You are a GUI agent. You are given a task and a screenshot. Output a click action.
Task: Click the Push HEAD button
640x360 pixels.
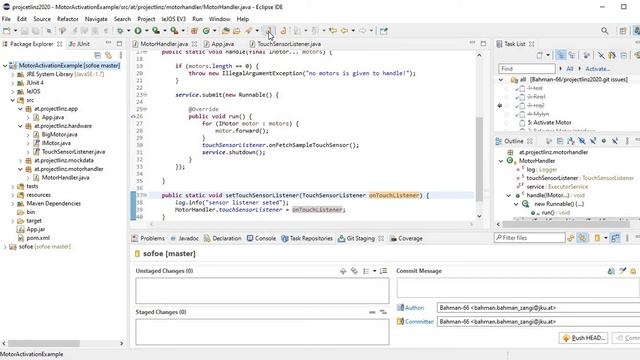click(x=584, y=338)
